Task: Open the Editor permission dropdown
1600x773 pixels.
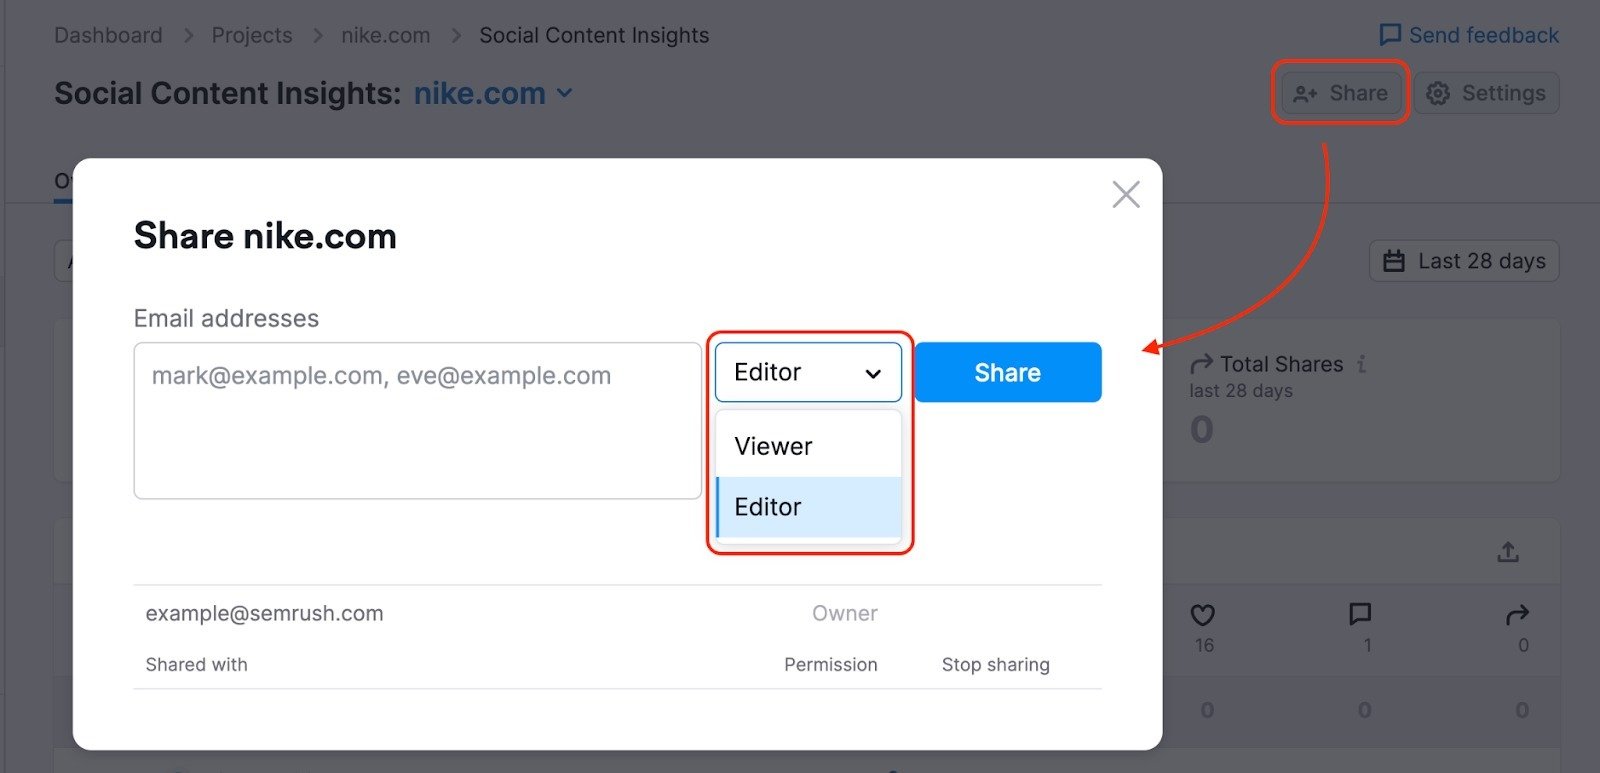Action: 808,372
